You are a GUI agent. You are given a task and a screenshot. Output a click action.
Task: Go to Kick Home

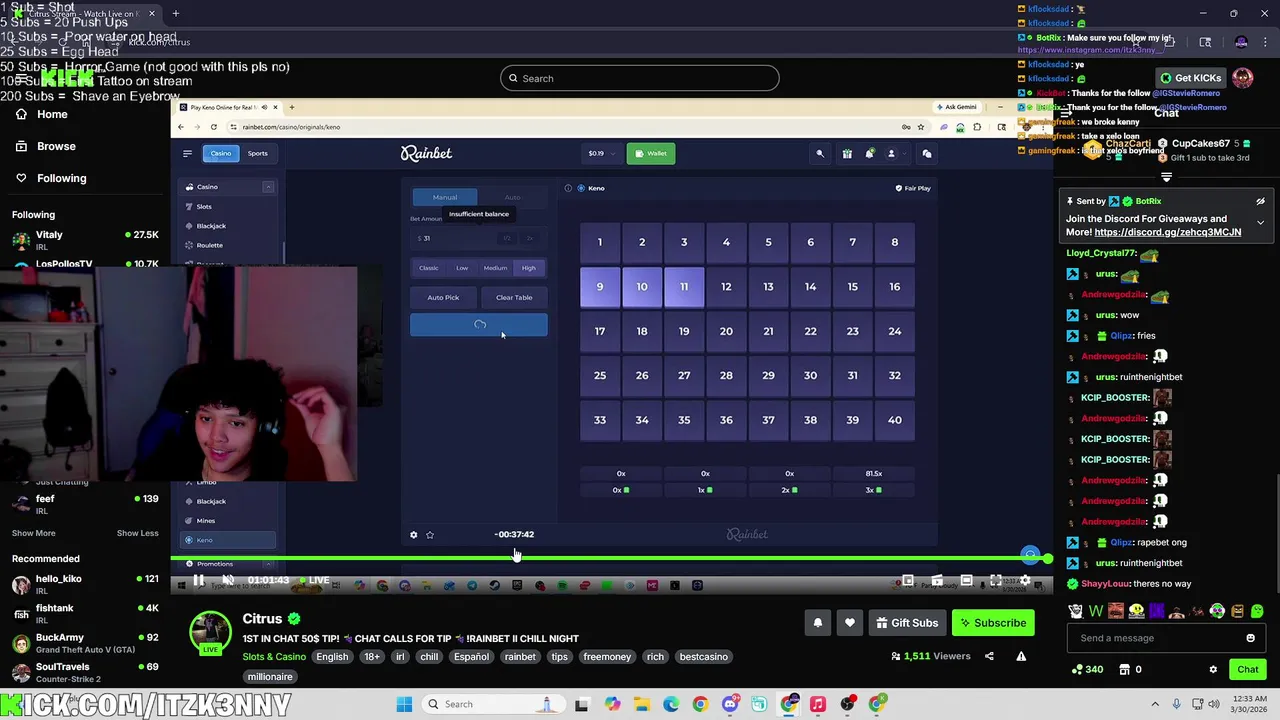52,114
